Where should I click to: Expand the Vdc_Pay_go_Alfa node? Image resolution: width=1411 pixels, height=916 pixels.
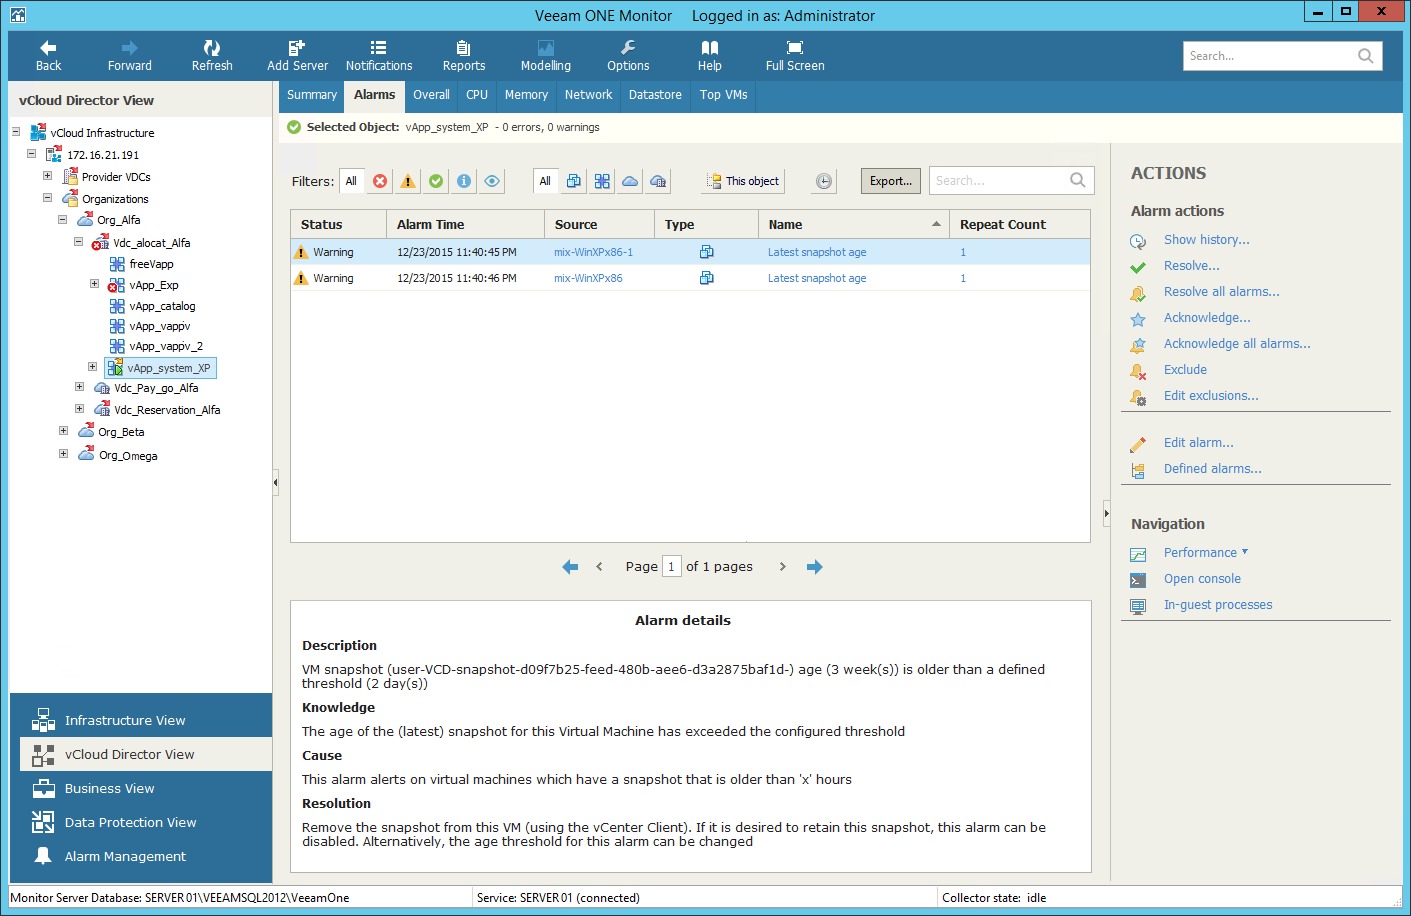(x=79, y=386)
